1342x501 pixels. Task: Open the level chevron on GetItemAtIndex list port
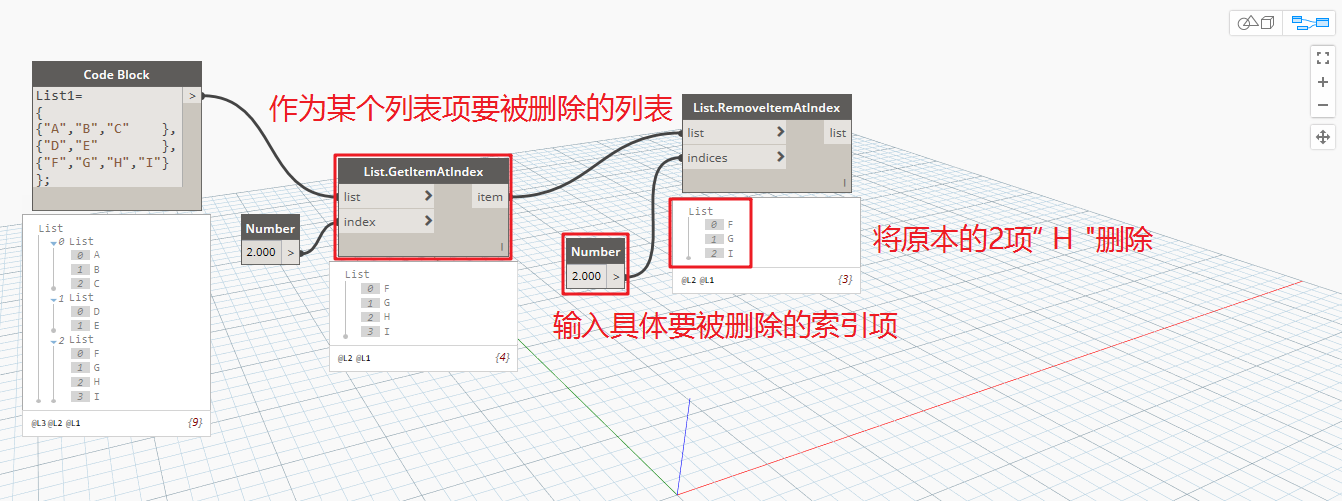click(428, 197)
